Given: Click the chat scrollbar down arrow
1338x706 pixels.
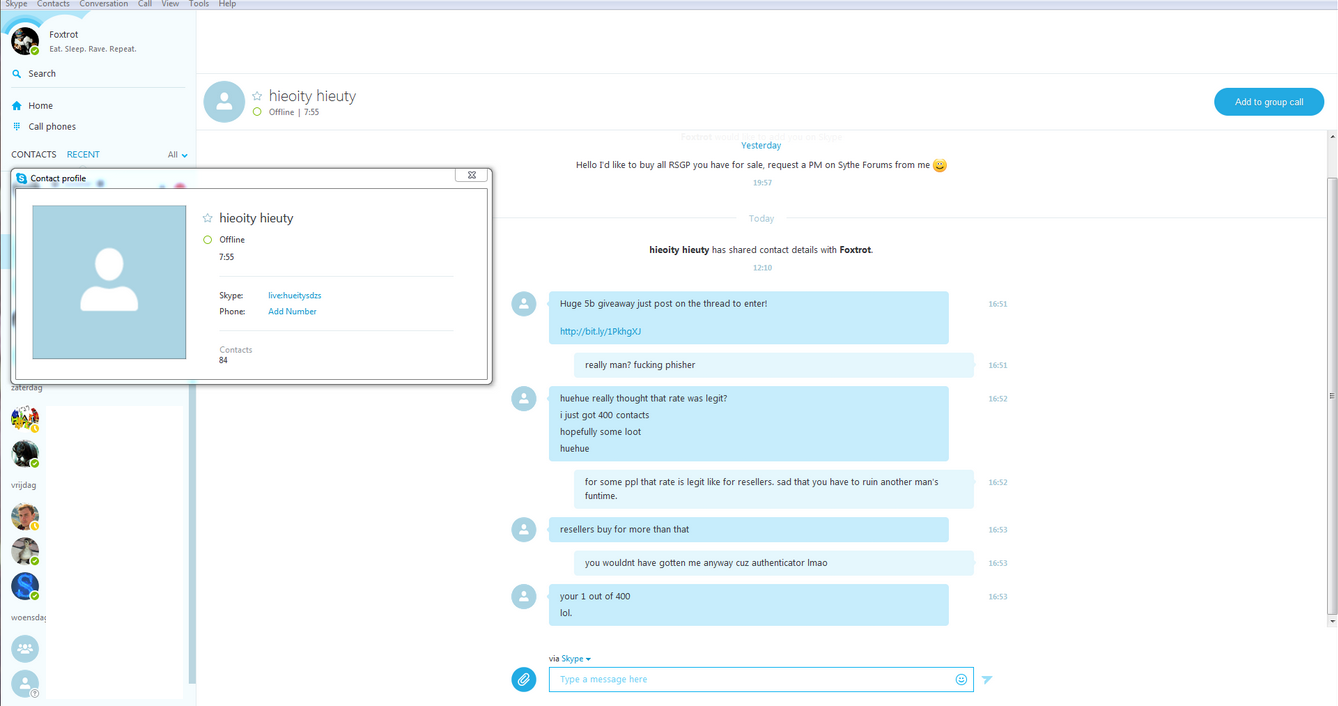Looking at the screenshot, I should (1332, 622).
